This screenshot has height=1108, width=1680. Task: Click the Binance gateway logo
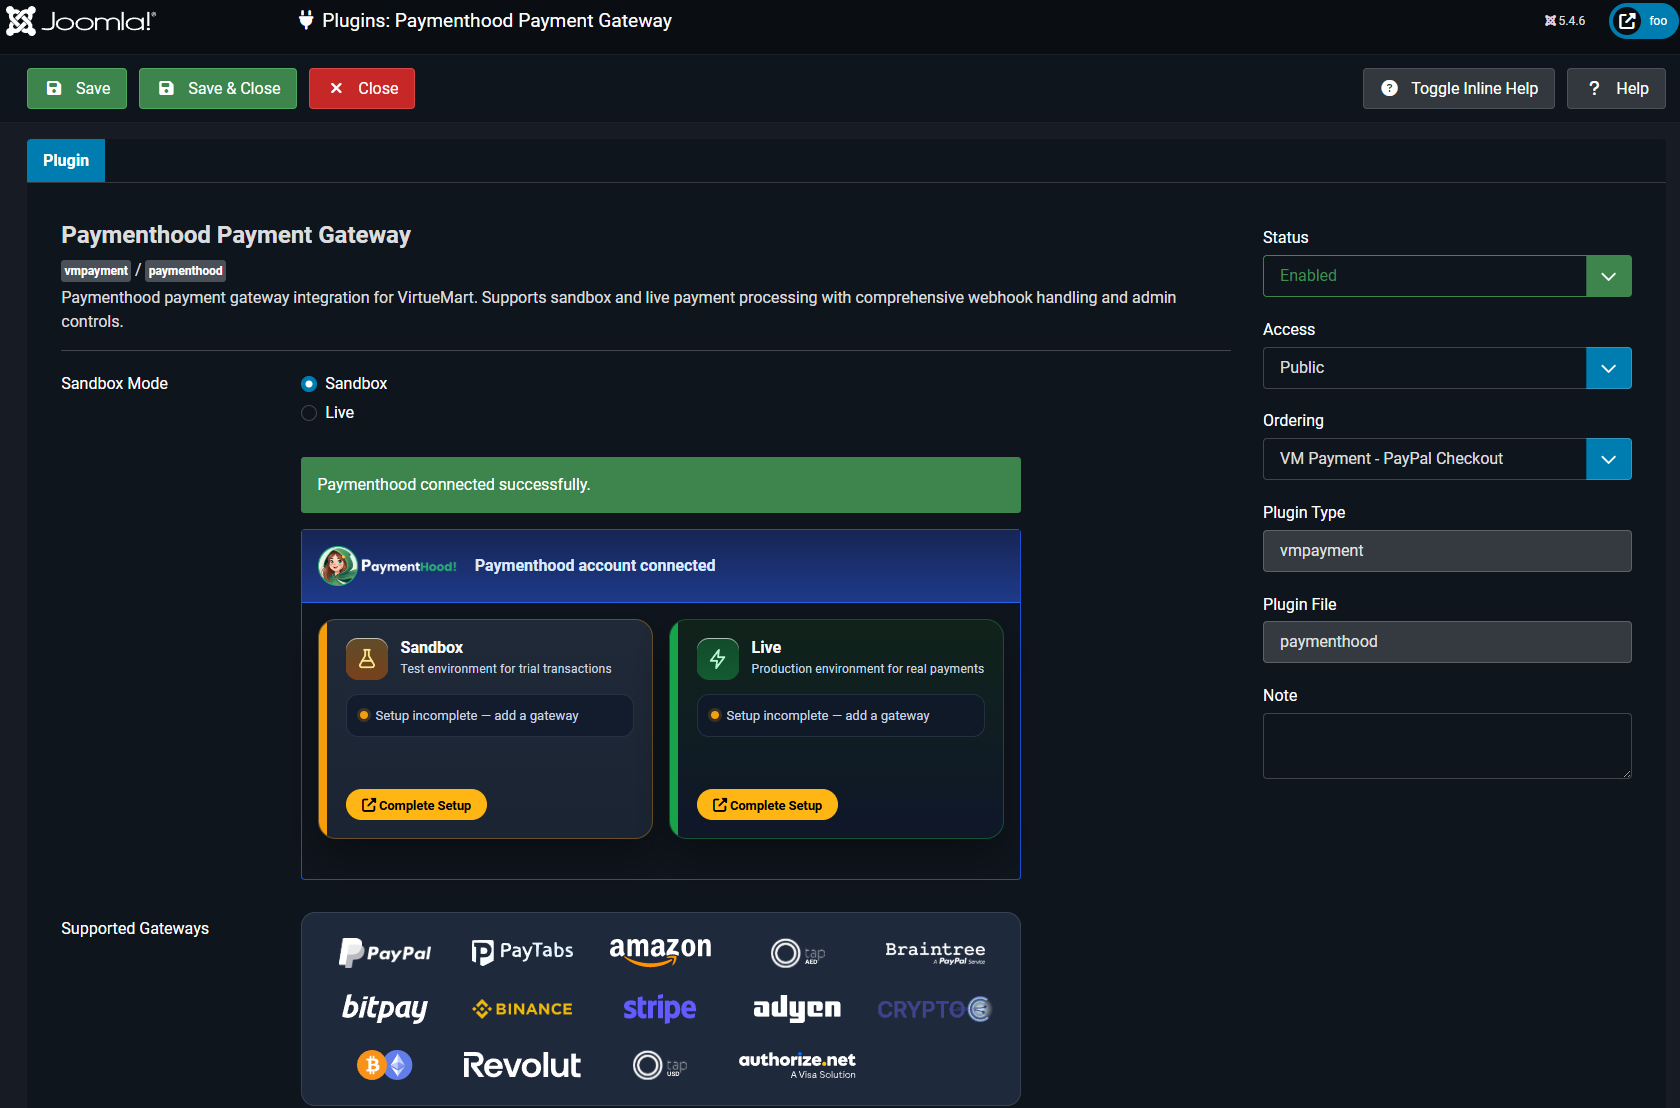[x=522, y=1009]
